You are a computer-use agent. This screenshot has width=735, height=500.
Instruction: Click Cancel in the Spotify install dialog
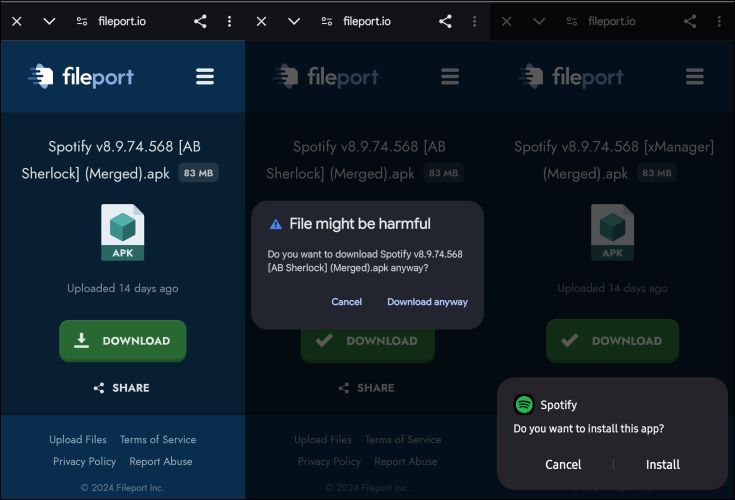click(563, 464)
